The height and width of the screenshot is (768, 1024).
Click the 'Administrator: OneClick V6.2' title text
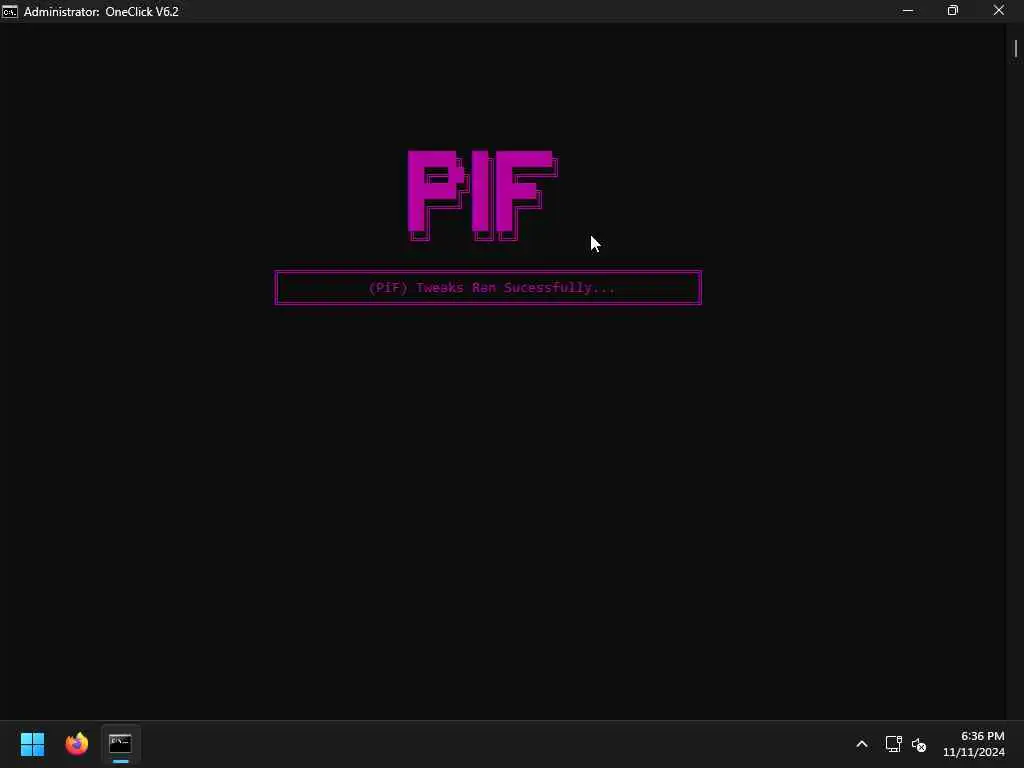click(101, 12)
